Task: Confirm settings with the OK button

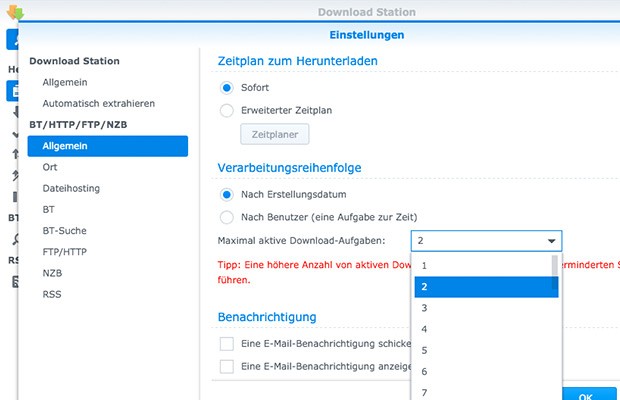Action: pos(590,394)
